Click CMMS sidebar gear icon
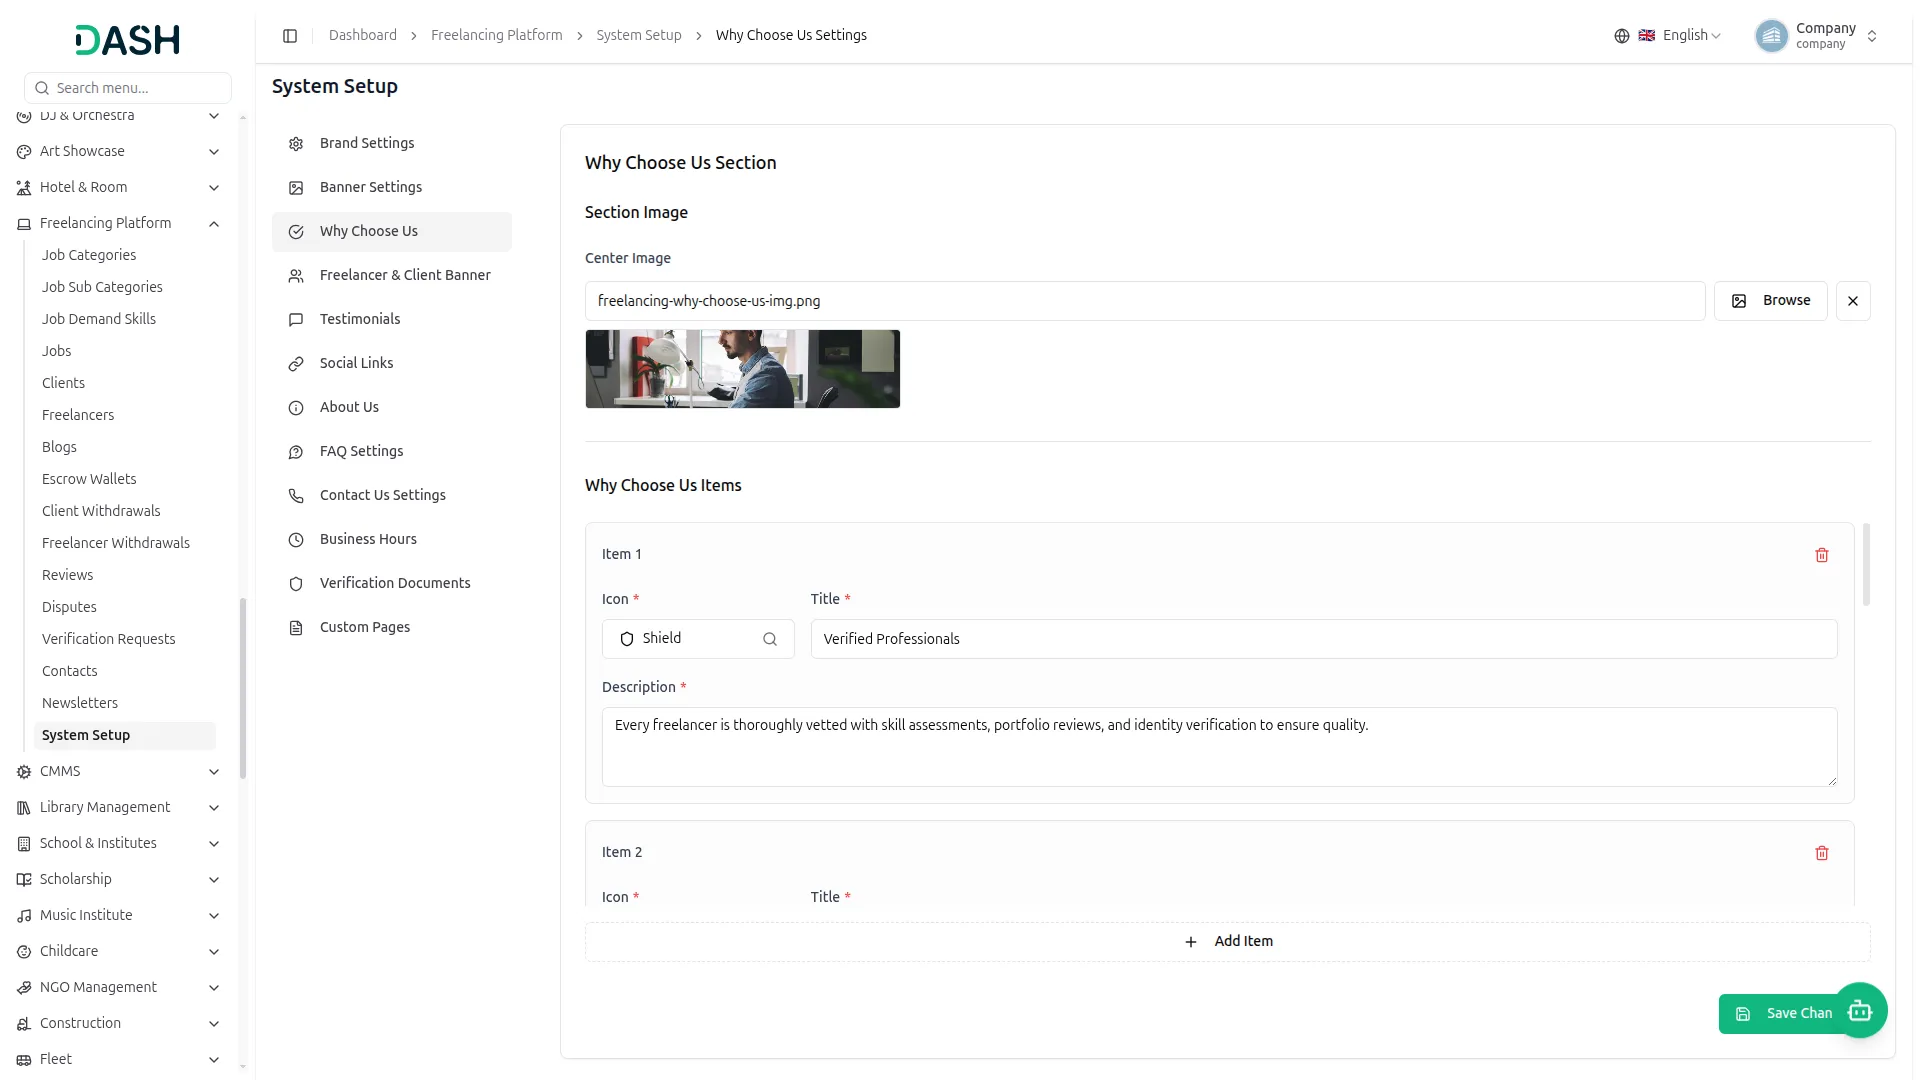This screenshot has height=1080, width=1920. tap(24, 772)
